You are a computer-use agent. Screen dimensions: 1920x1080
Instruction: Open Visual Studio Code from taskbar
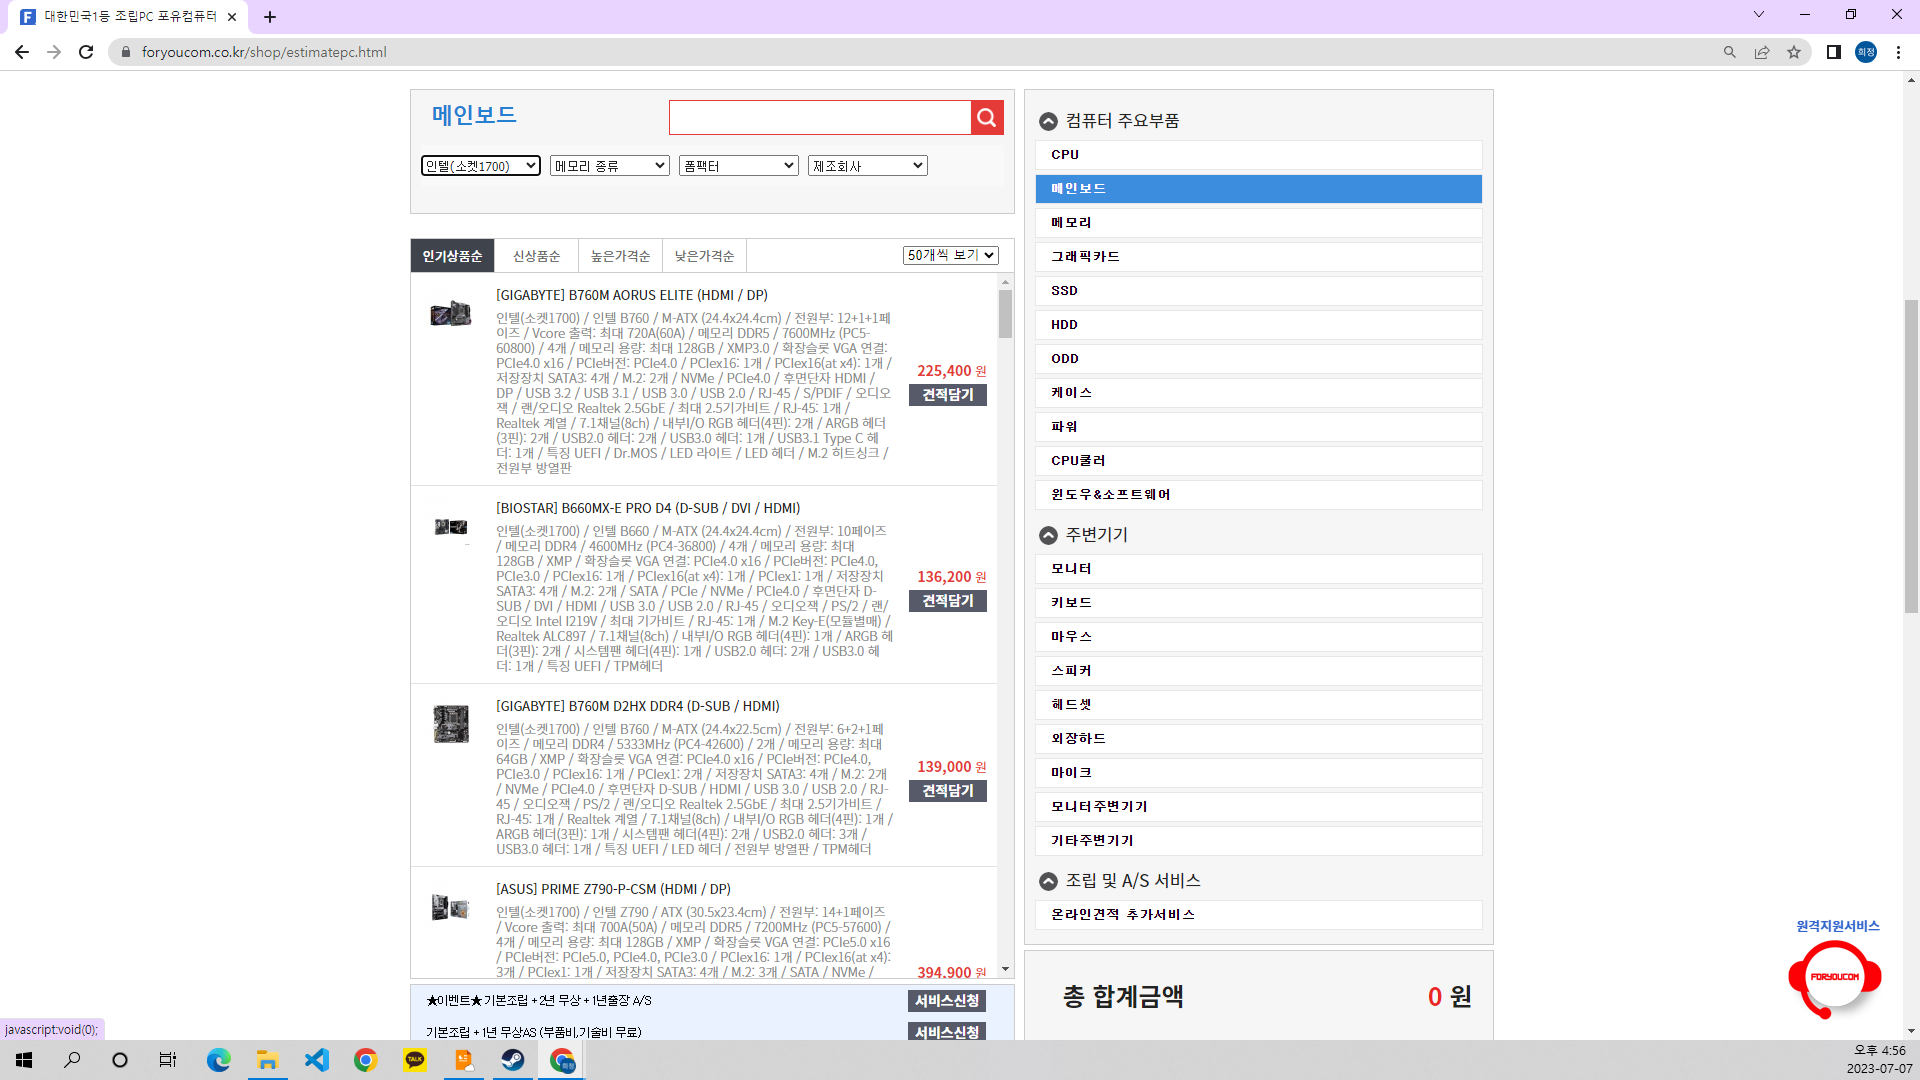316,1060
